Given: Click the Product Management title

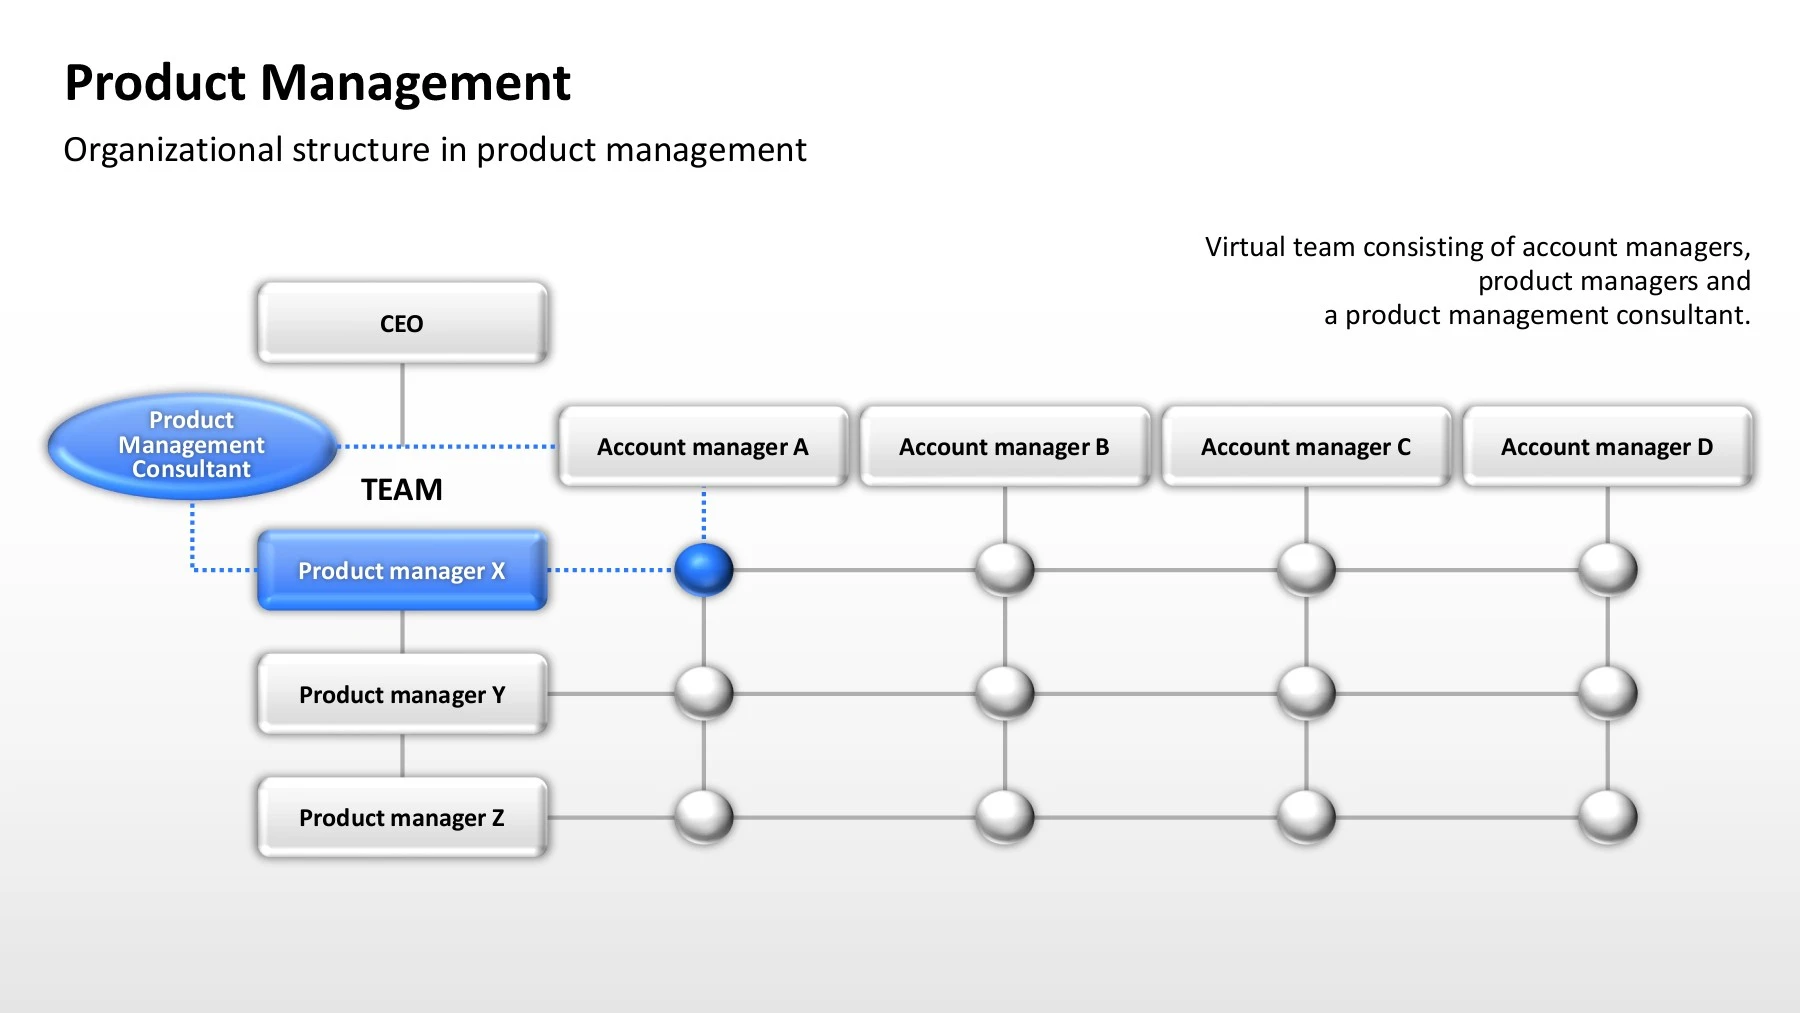Looking at the screenshot, I should [317, 83].
